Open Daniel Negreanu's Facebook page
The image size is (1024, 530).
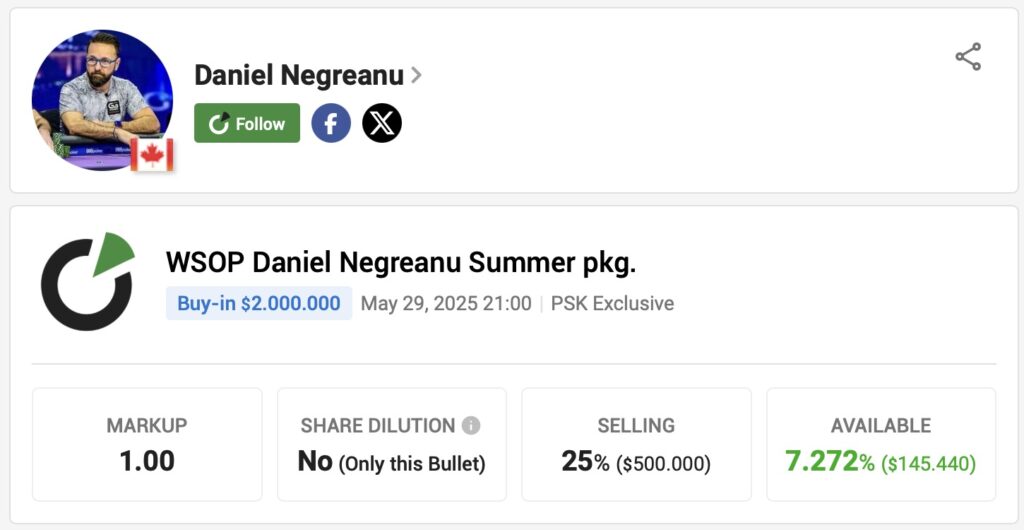click(331, 123)
